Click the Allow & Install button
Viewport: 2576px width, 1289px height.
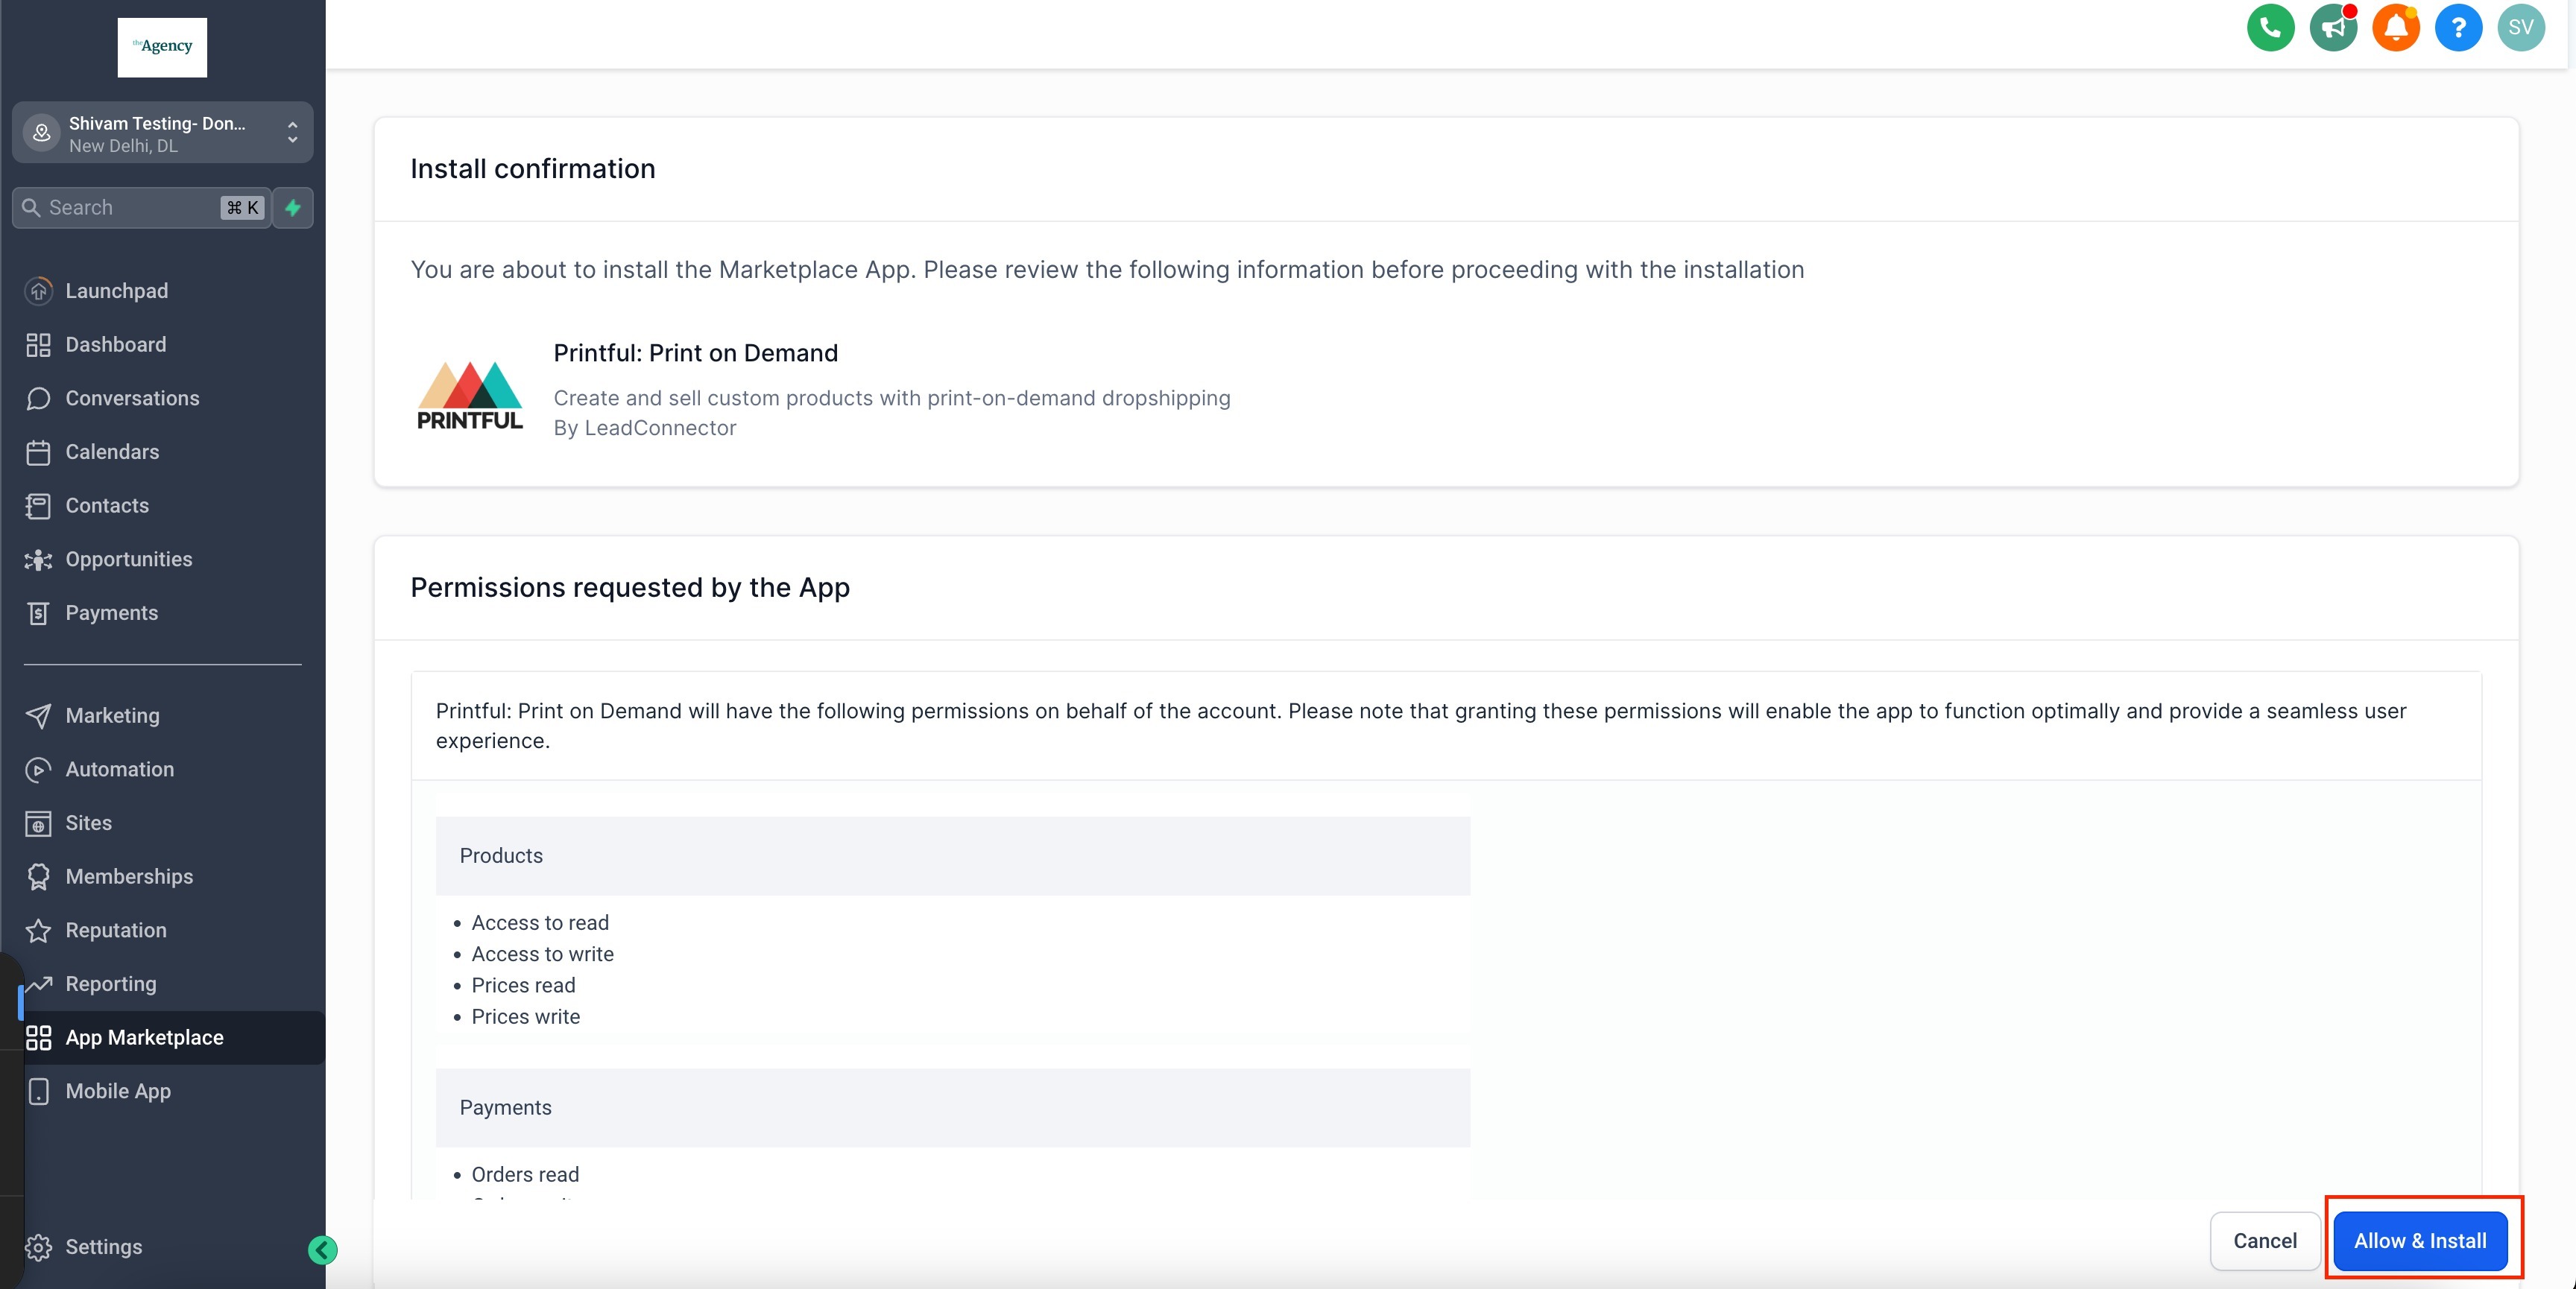(x=2419, y=1241)
